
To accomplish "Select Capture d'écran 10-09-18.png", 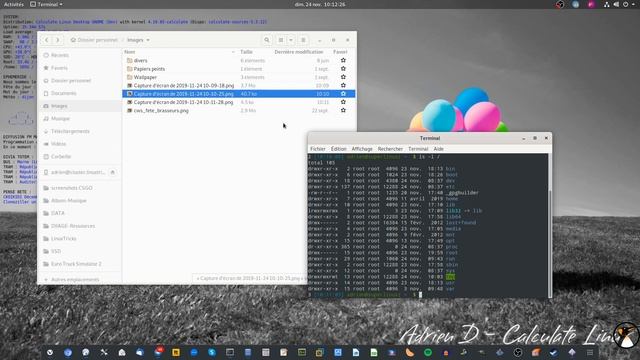I will point(239,85).
